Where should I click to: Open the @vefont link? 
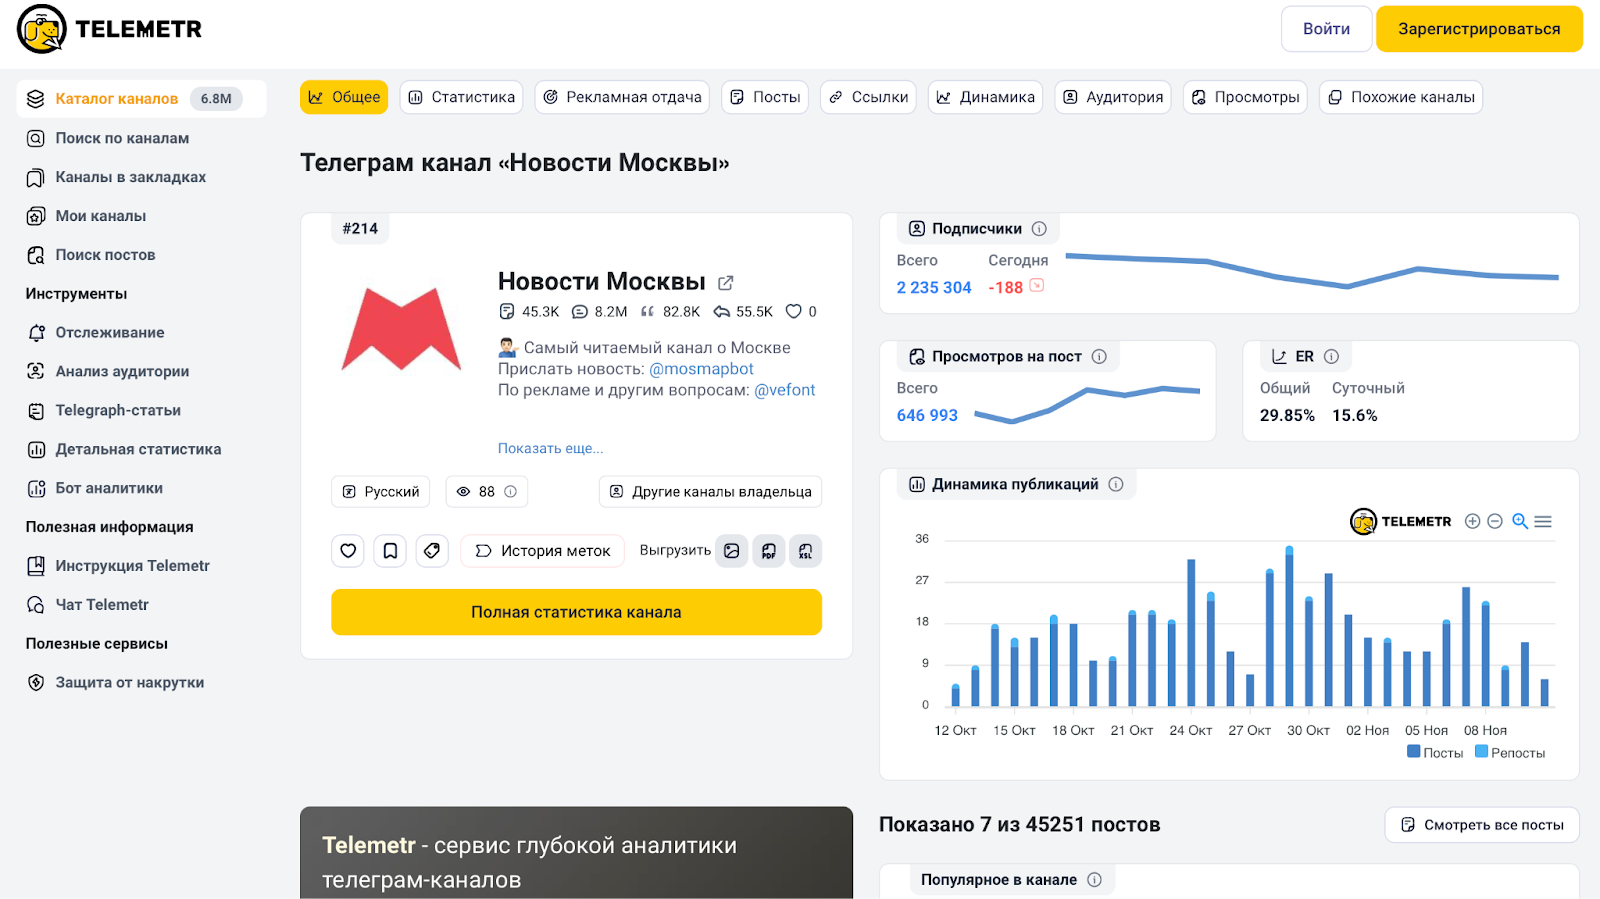pyautogui.click(x=785, y=390)
